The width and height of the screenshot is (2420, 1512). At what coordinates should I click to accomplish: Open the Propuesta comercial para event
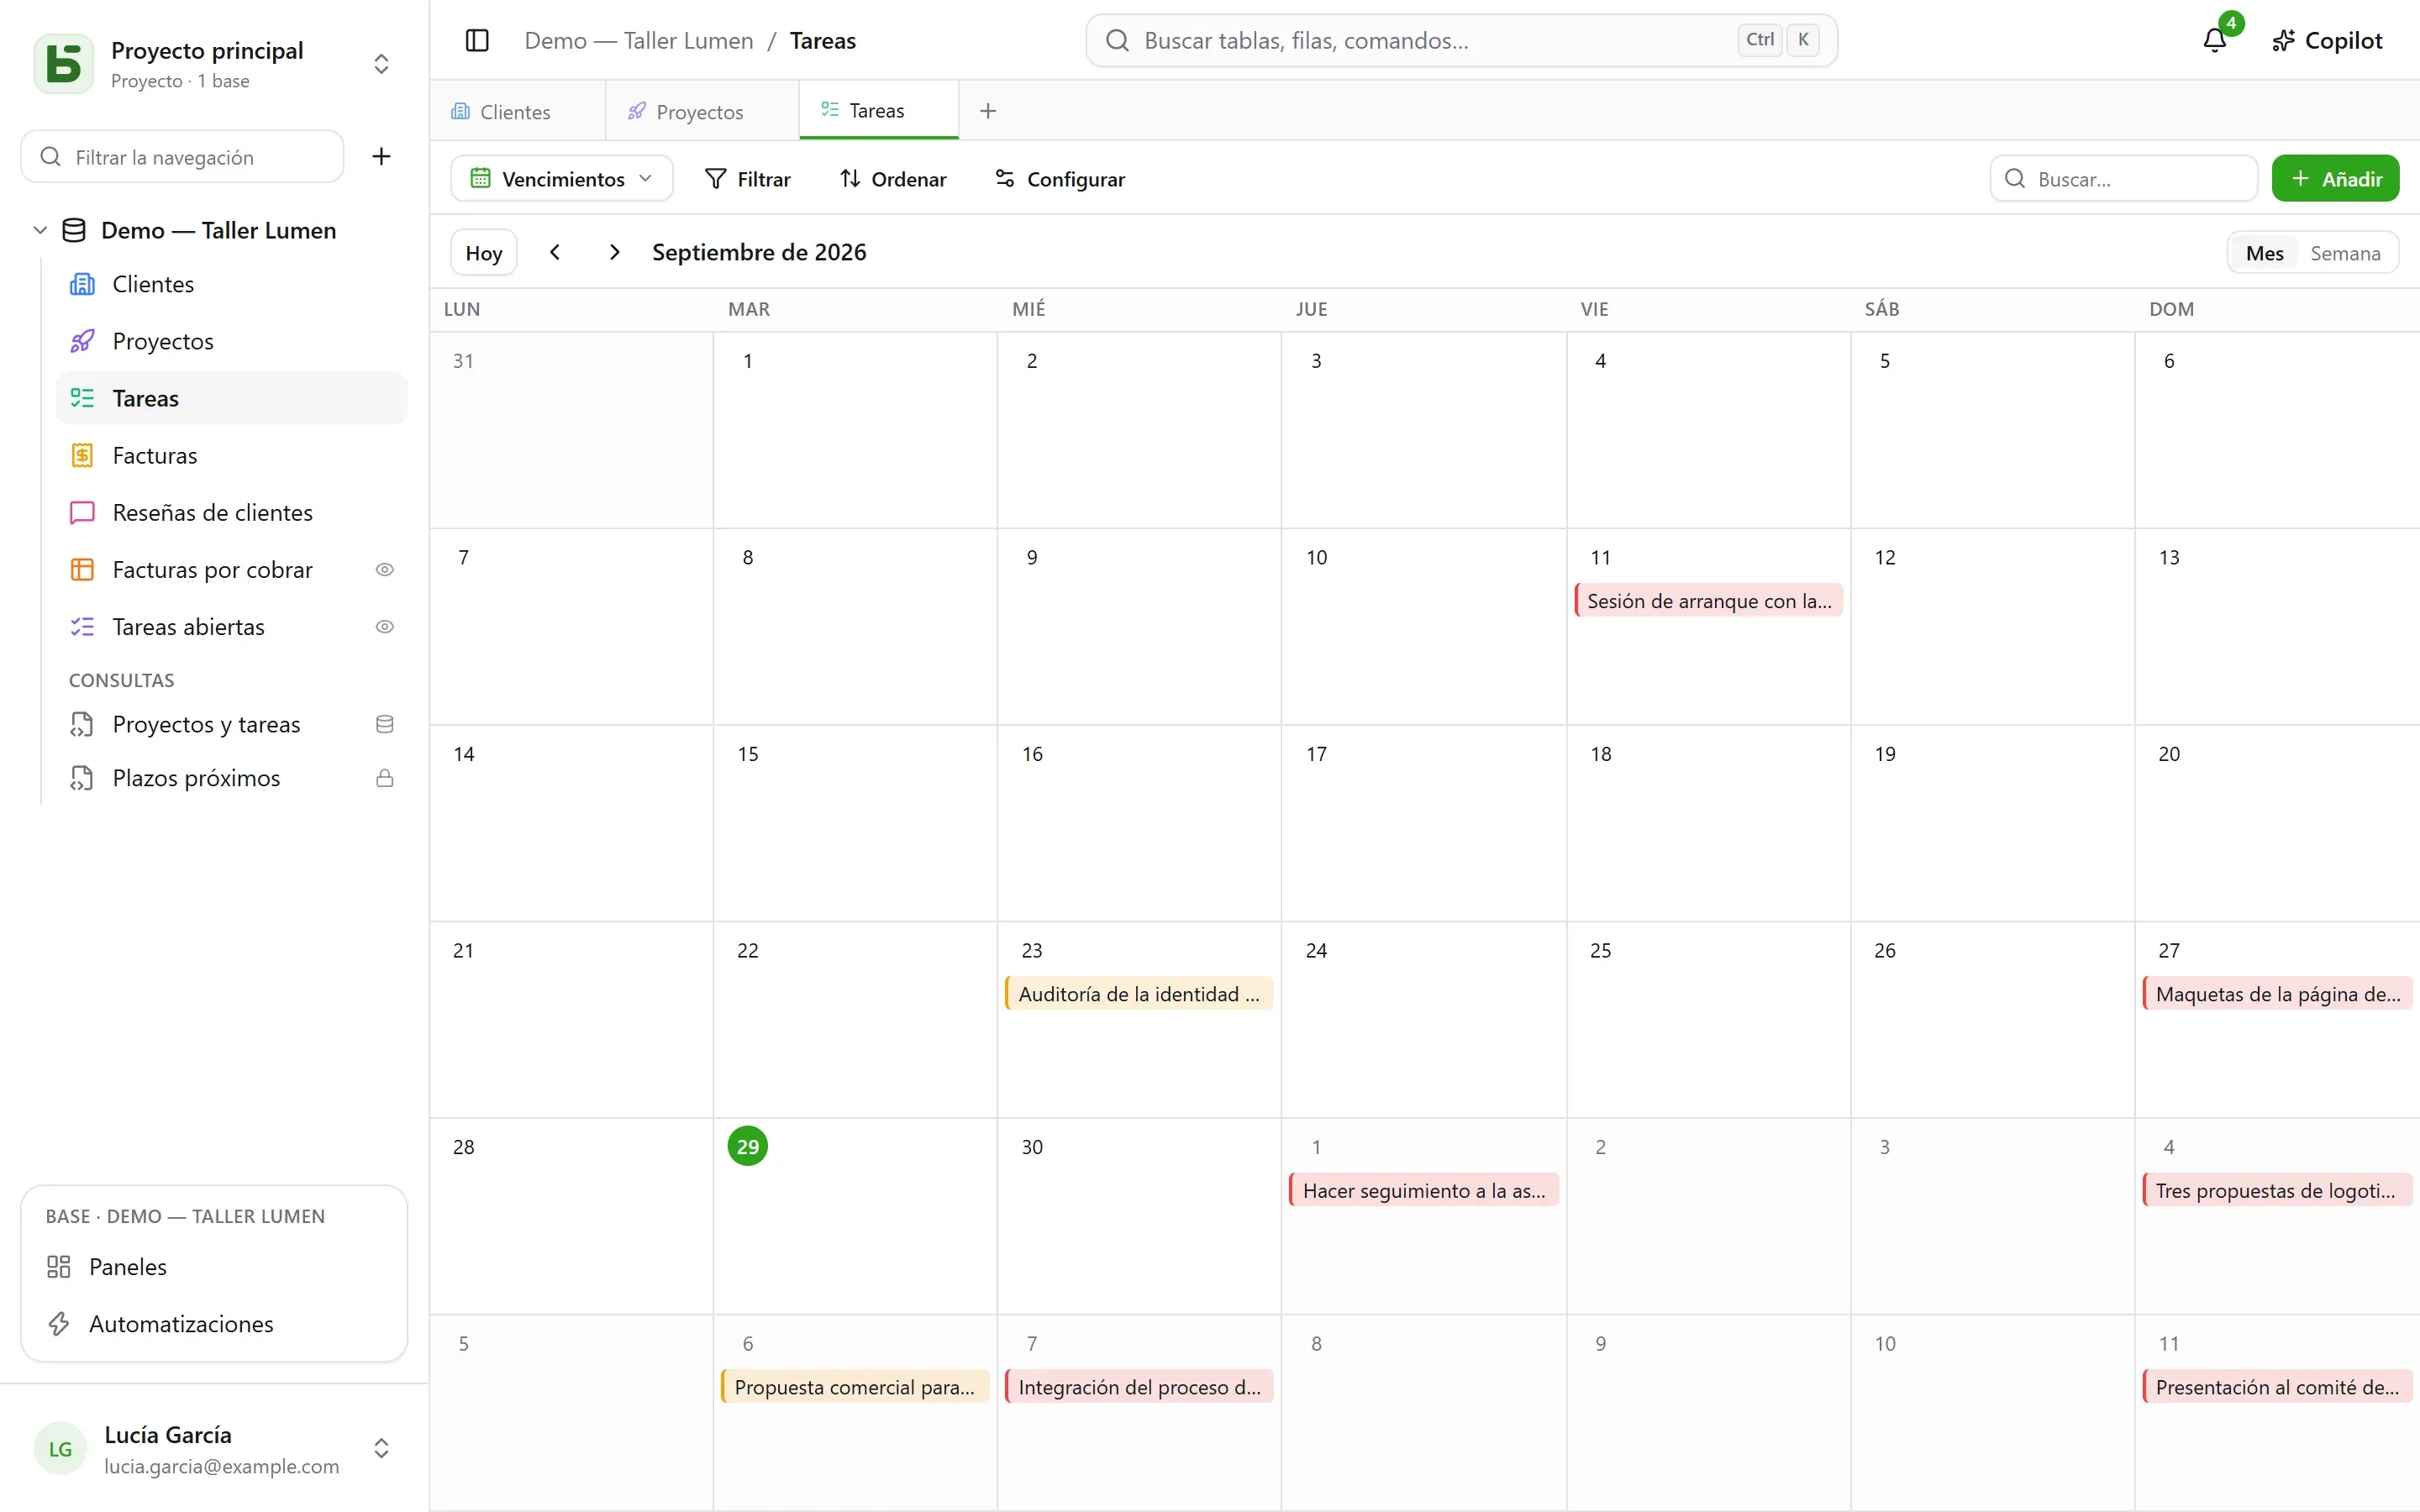point(855,1386)
